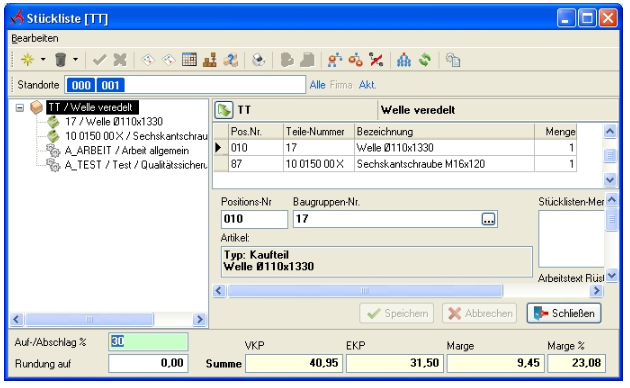Viewport: 630px width, 388px height.
Task: Click the first diamond-shaped diagram toolbar icon
Action: click(x=148, y=60)
